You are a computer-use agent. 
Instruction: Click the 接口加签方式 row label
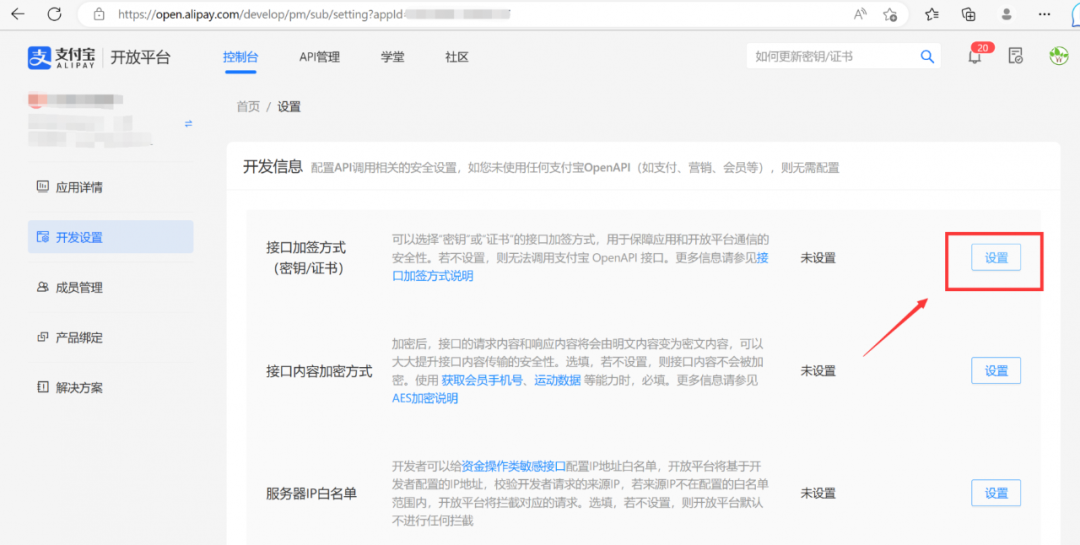306,258
